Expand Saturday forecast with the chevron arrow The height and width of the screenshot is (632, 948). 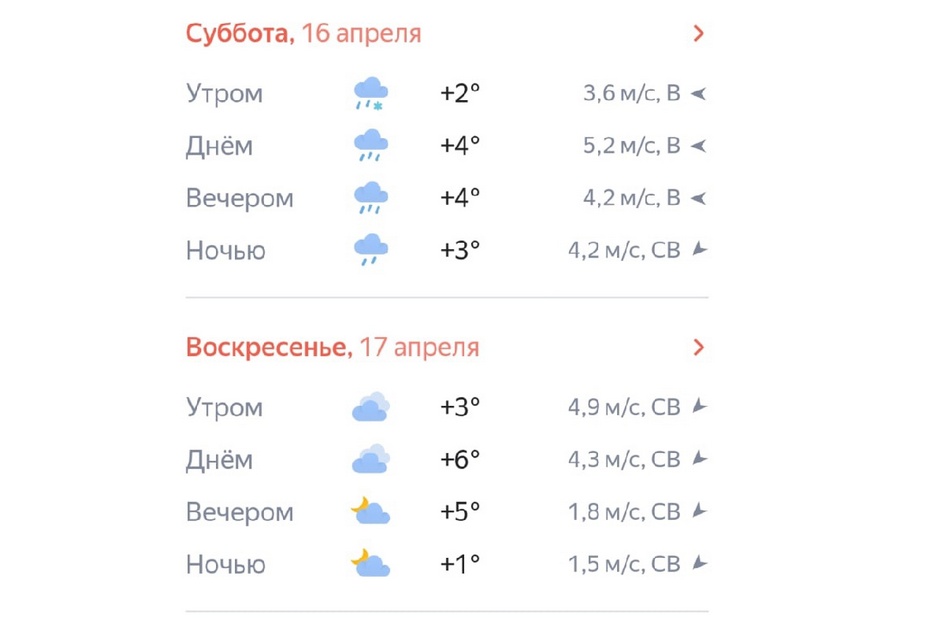point(698,34)
